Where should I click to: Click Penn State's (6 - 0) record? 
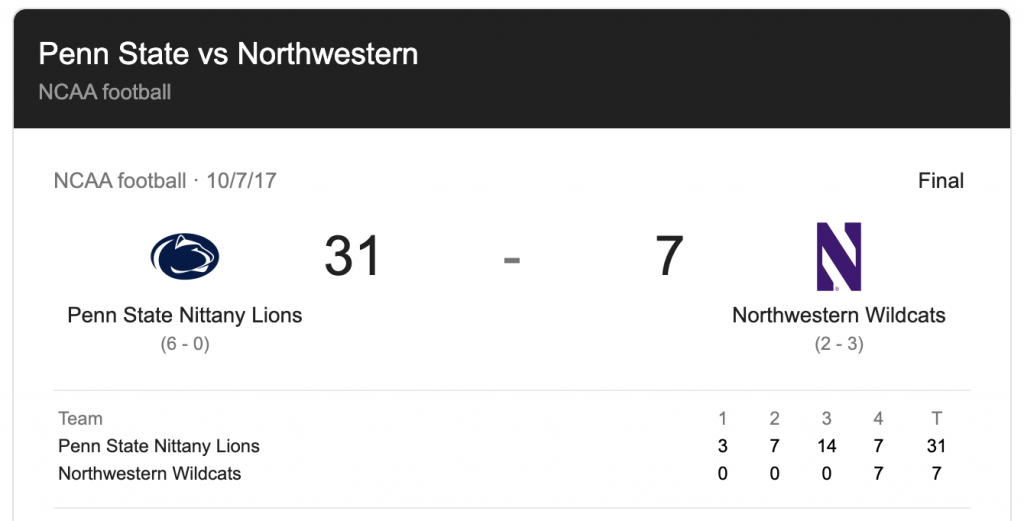click(185, 344)
